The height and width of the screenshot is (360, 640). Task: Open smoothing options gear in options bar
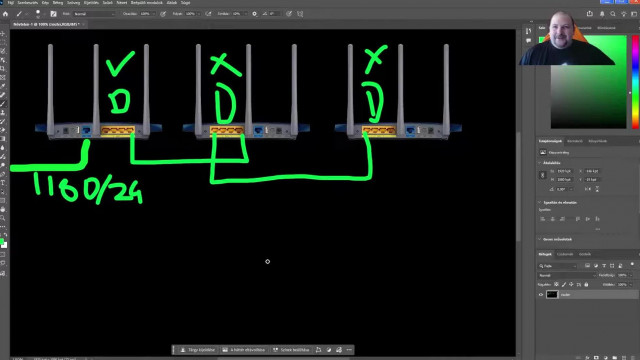click(255, 14)
